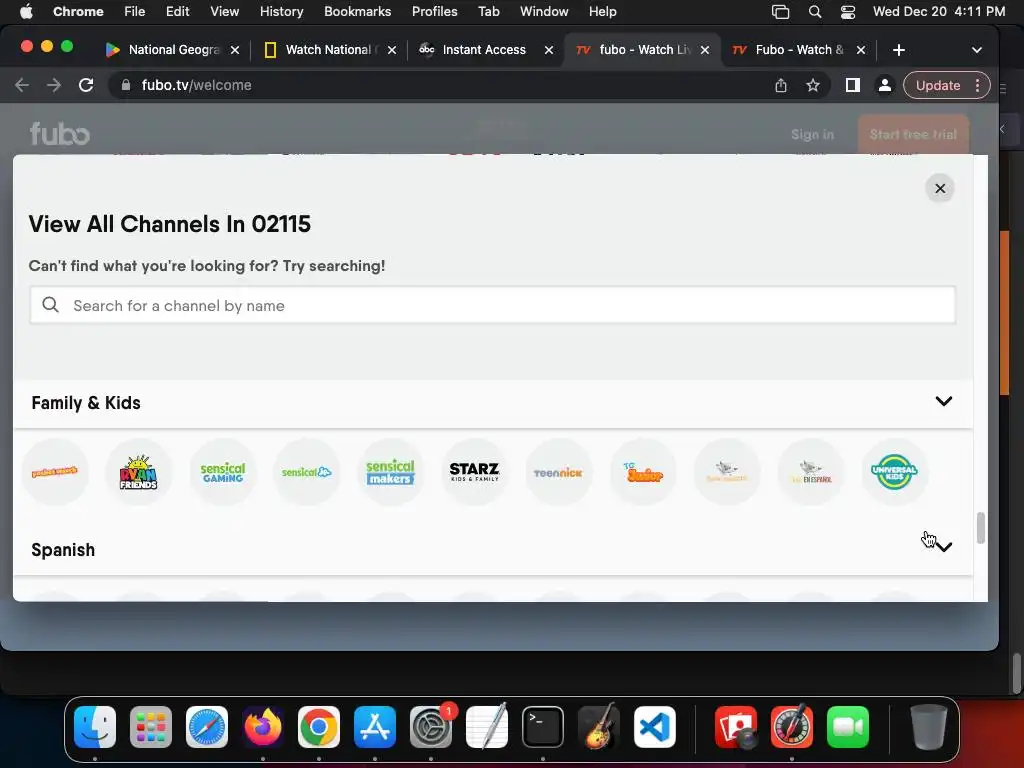Open the Window menu
This screenshot has width=1024, height=768.
[544, 11]
